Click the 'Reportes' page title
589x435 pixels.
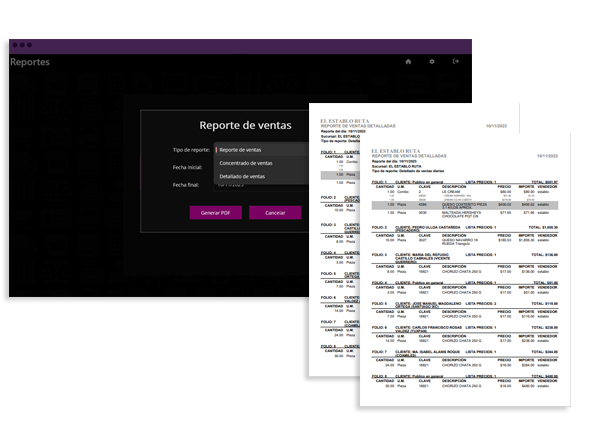(x=30, y=62)
